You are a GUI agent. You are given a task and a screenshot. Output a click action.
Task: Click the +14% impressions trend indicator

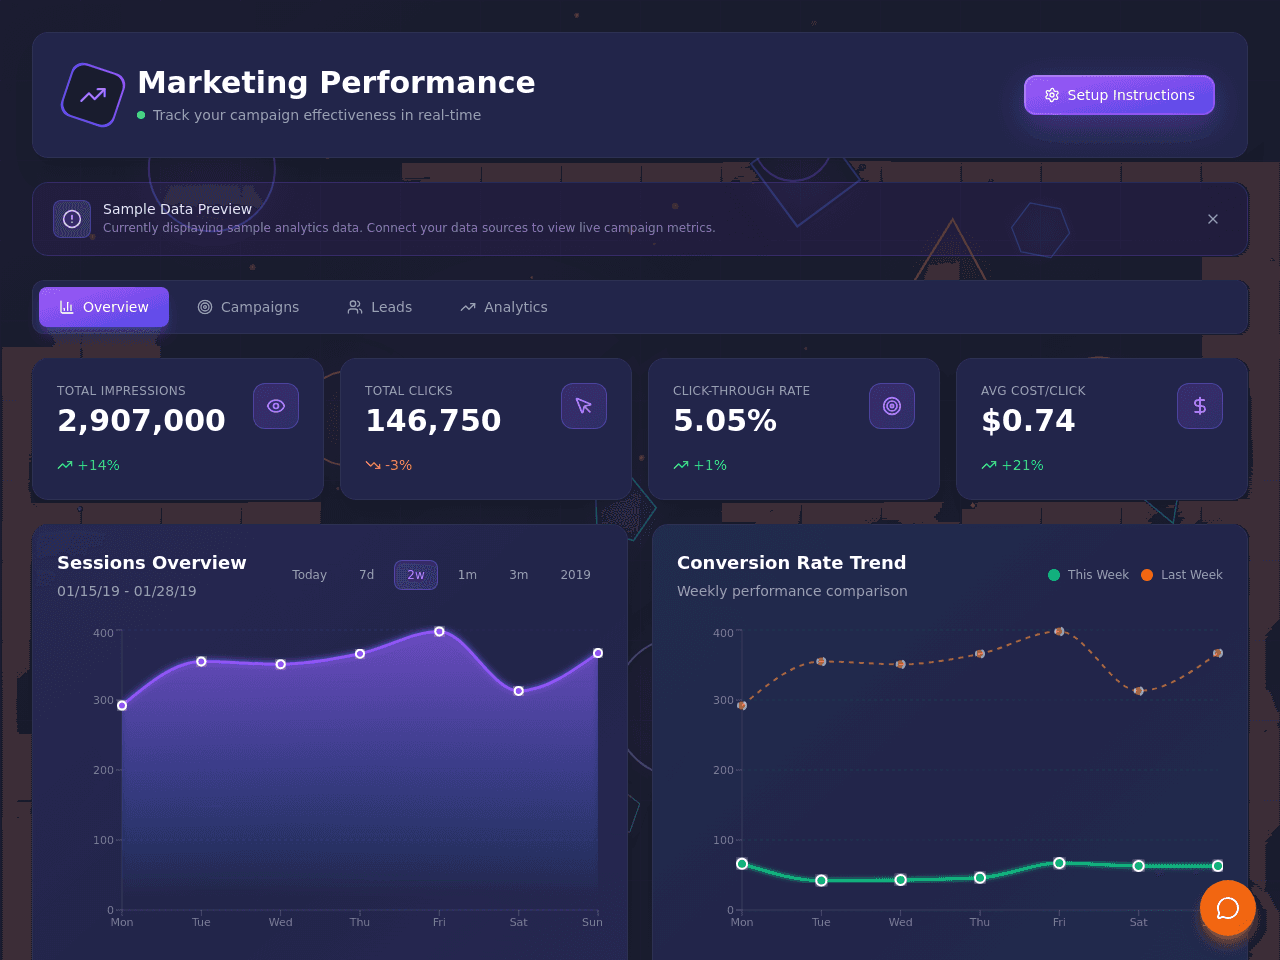click(x=89, y=465)
